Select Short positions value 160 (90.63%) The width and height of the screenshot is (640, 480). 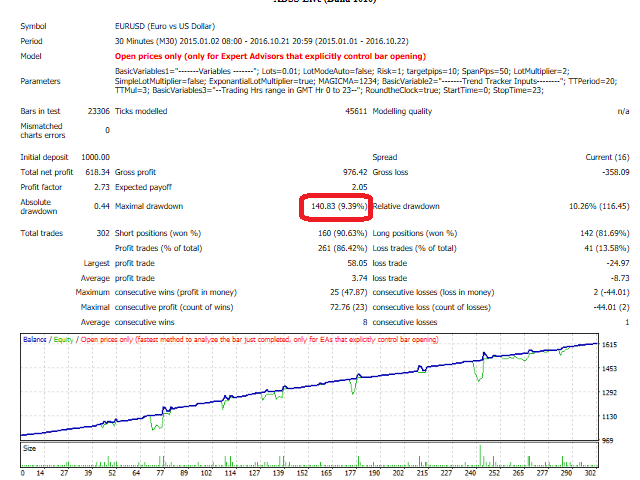click(342, 233)
